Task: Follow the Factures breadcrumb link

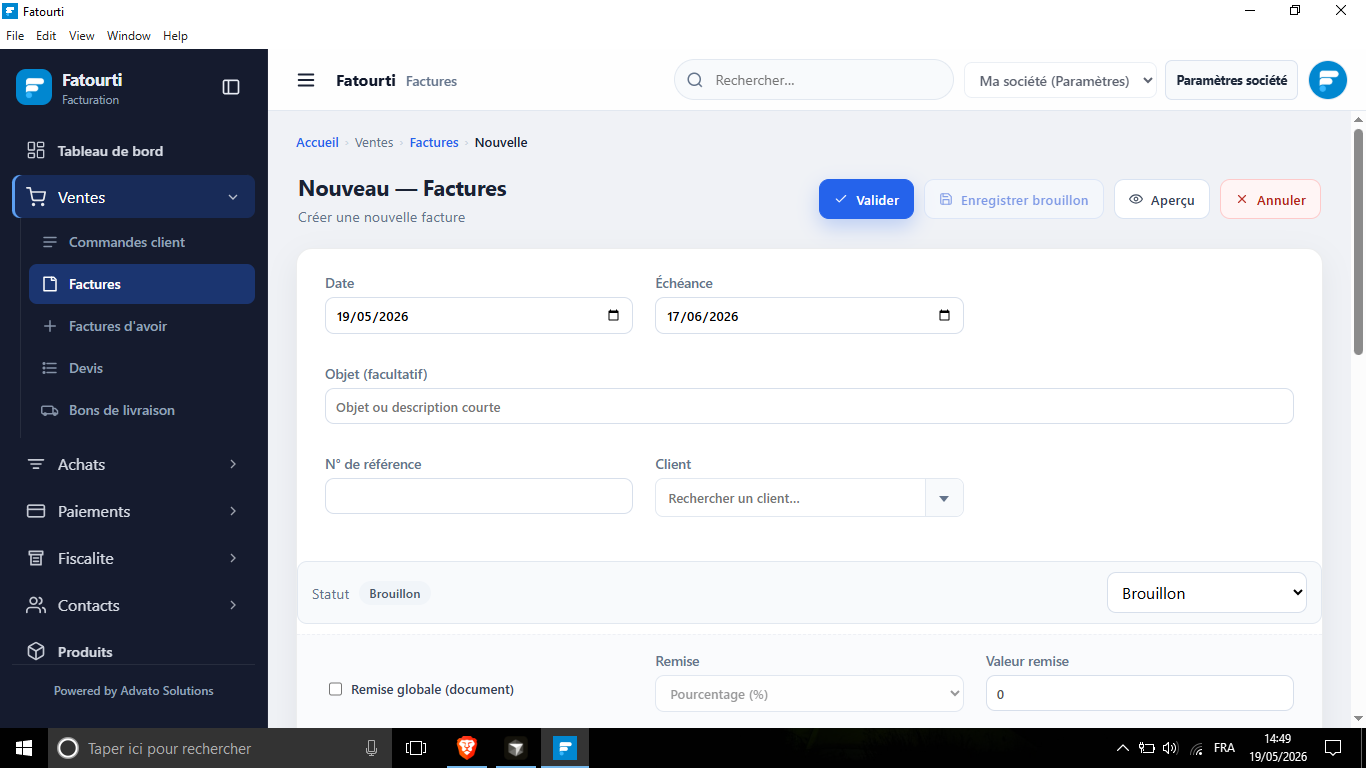Action: pyautogui.click(x=434, y=143)
